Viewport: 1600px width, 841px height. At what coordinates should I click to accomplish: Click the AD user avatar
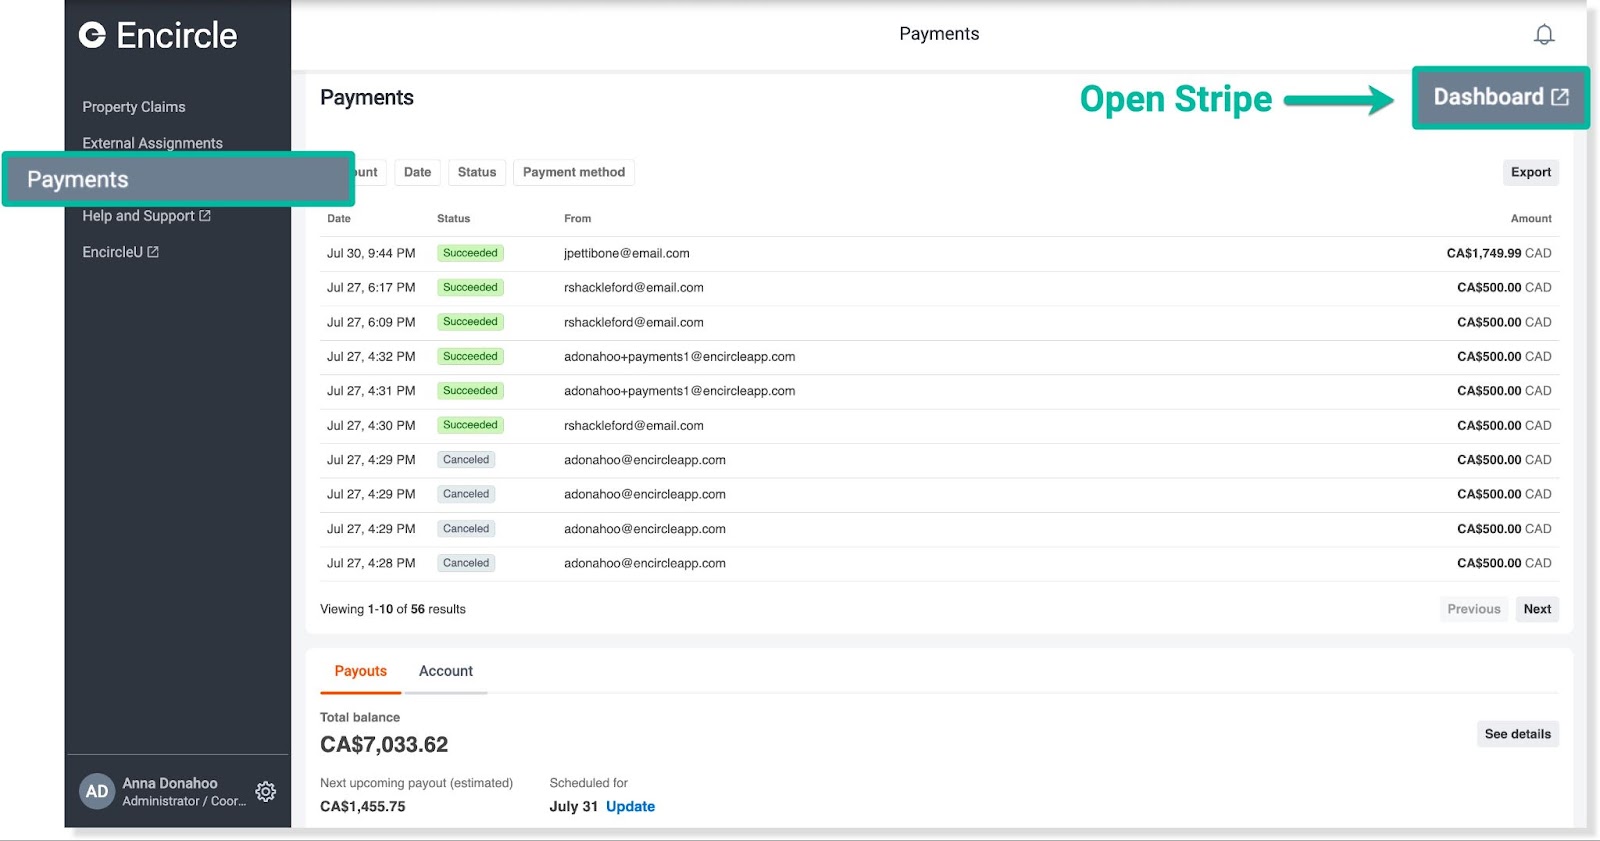pos(97,791)
